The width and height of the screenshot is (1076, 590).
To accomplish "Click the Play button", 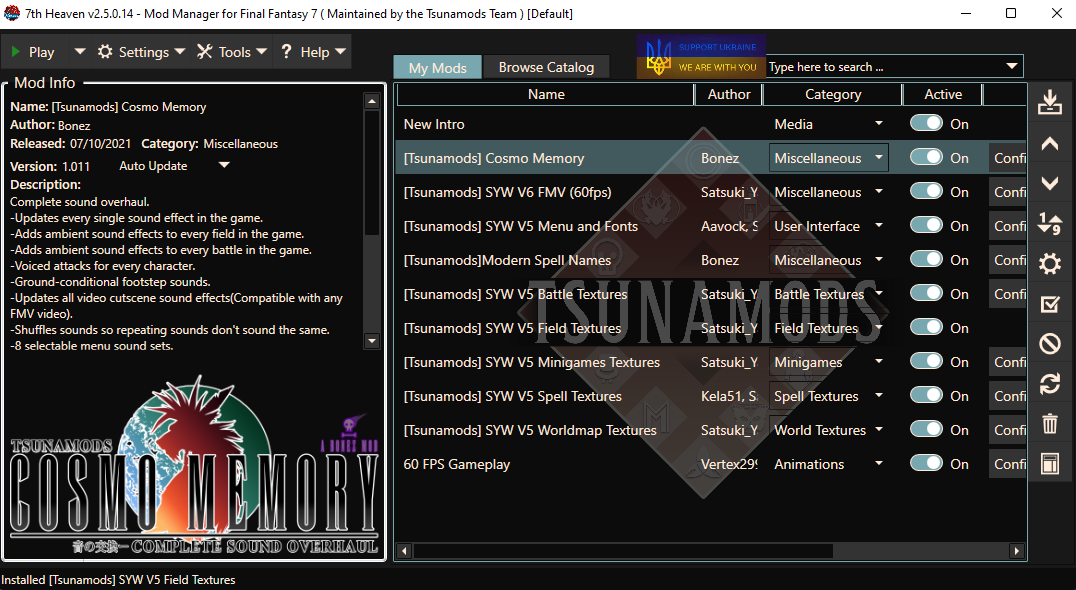I will pos(34,51).
